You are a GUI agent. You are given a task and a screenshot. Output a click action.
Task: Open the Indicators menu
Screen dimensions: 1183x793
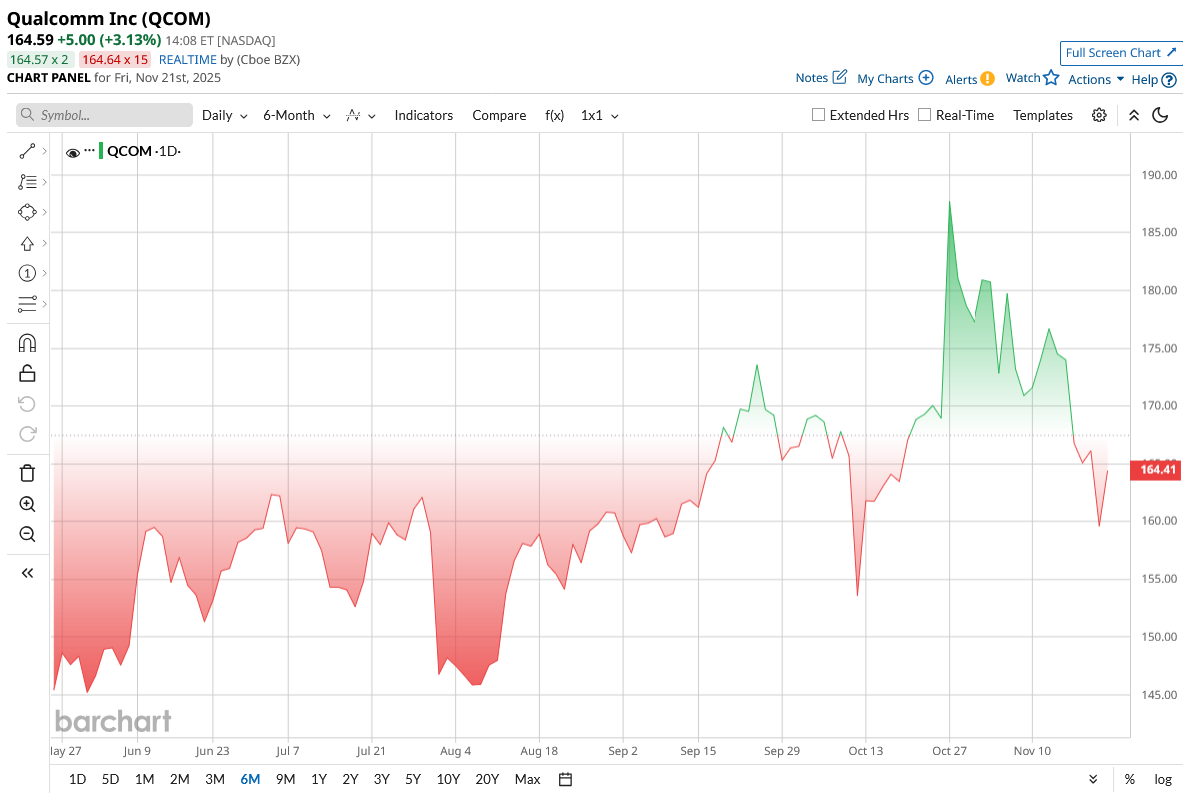pos(423,115)
